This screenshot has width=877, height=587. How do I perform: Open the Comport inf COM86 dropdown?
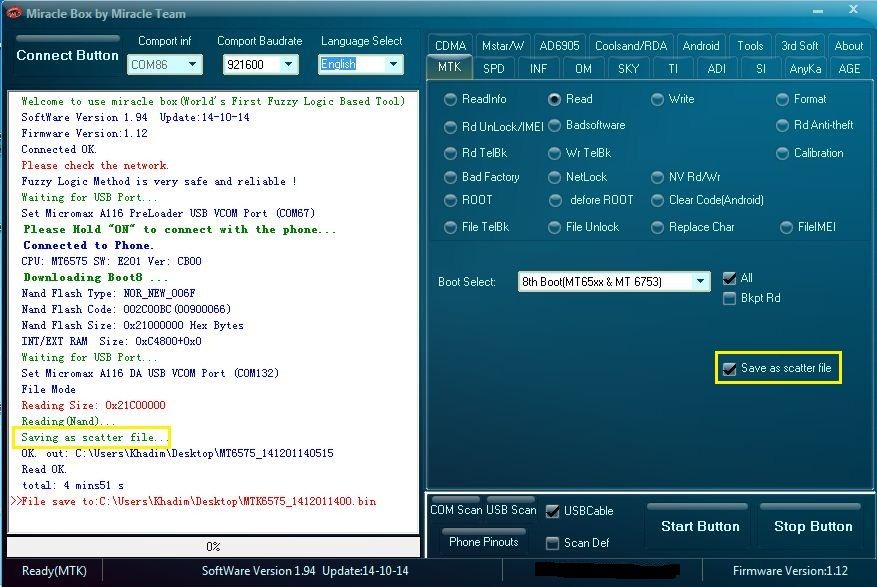192,64
